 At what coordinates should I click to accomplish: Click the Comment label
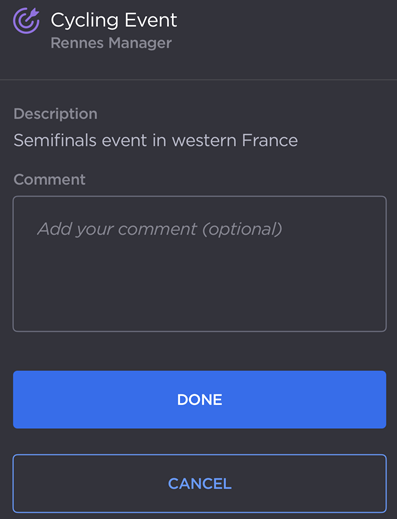(49, 179)
